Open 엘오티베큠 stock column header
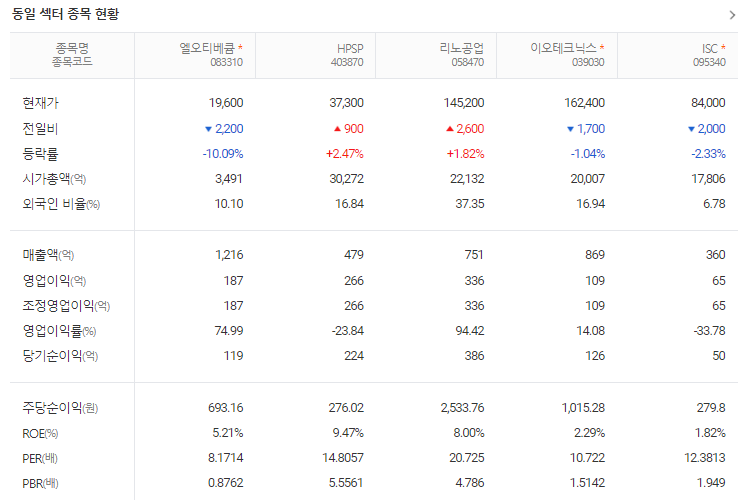Image resolution: width=739 pixels, height=500 pixels. [x=206, y=48]
